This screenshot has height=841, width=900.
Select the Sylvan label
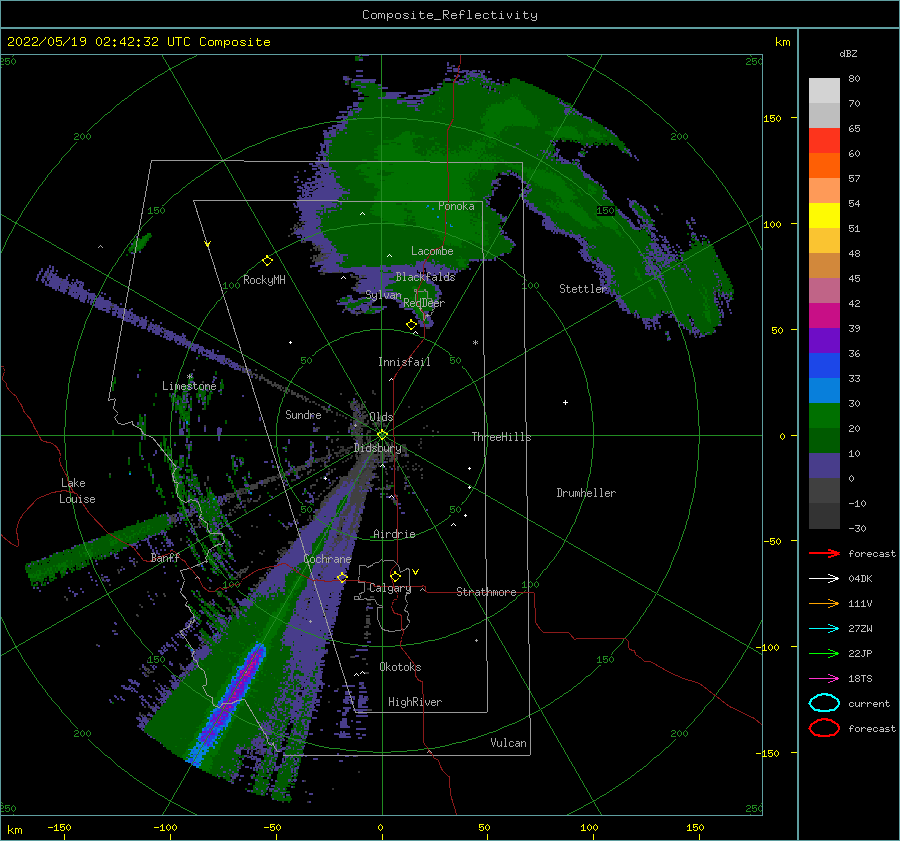coord(383,295)
